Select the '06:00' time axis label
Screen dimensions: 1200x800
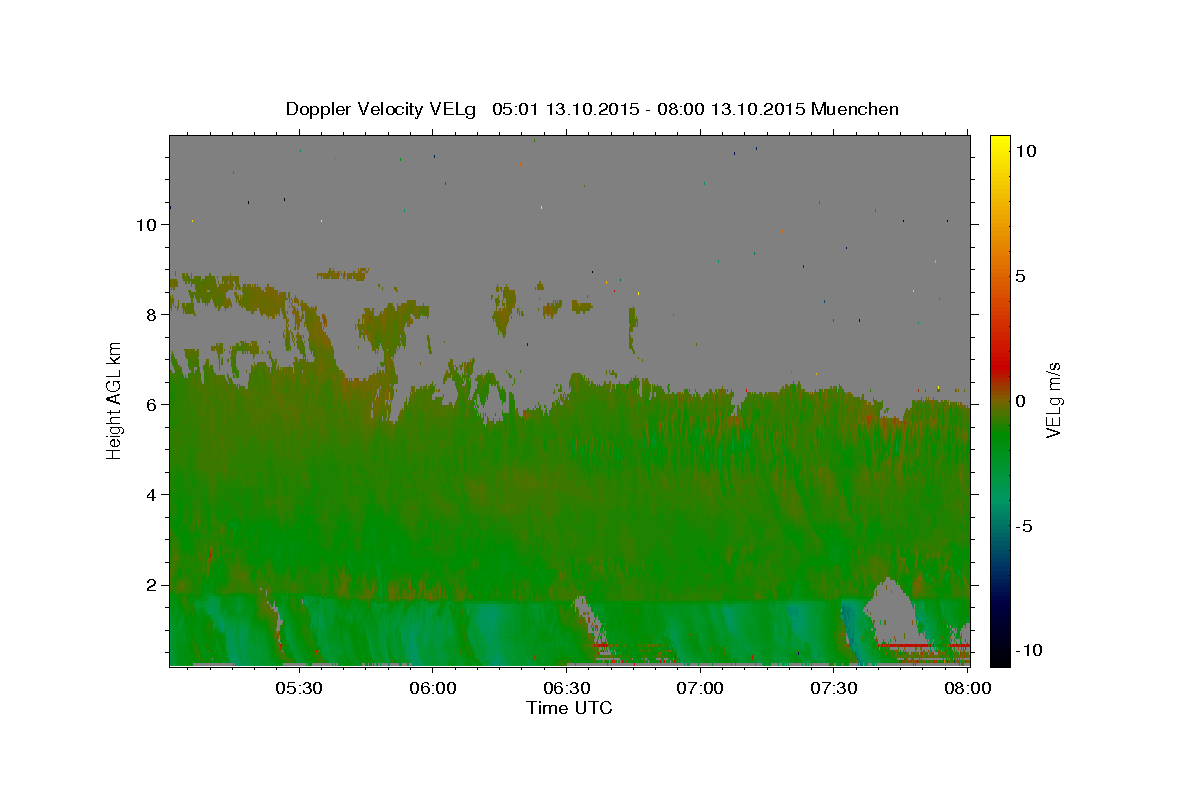[x=432, y=689]
